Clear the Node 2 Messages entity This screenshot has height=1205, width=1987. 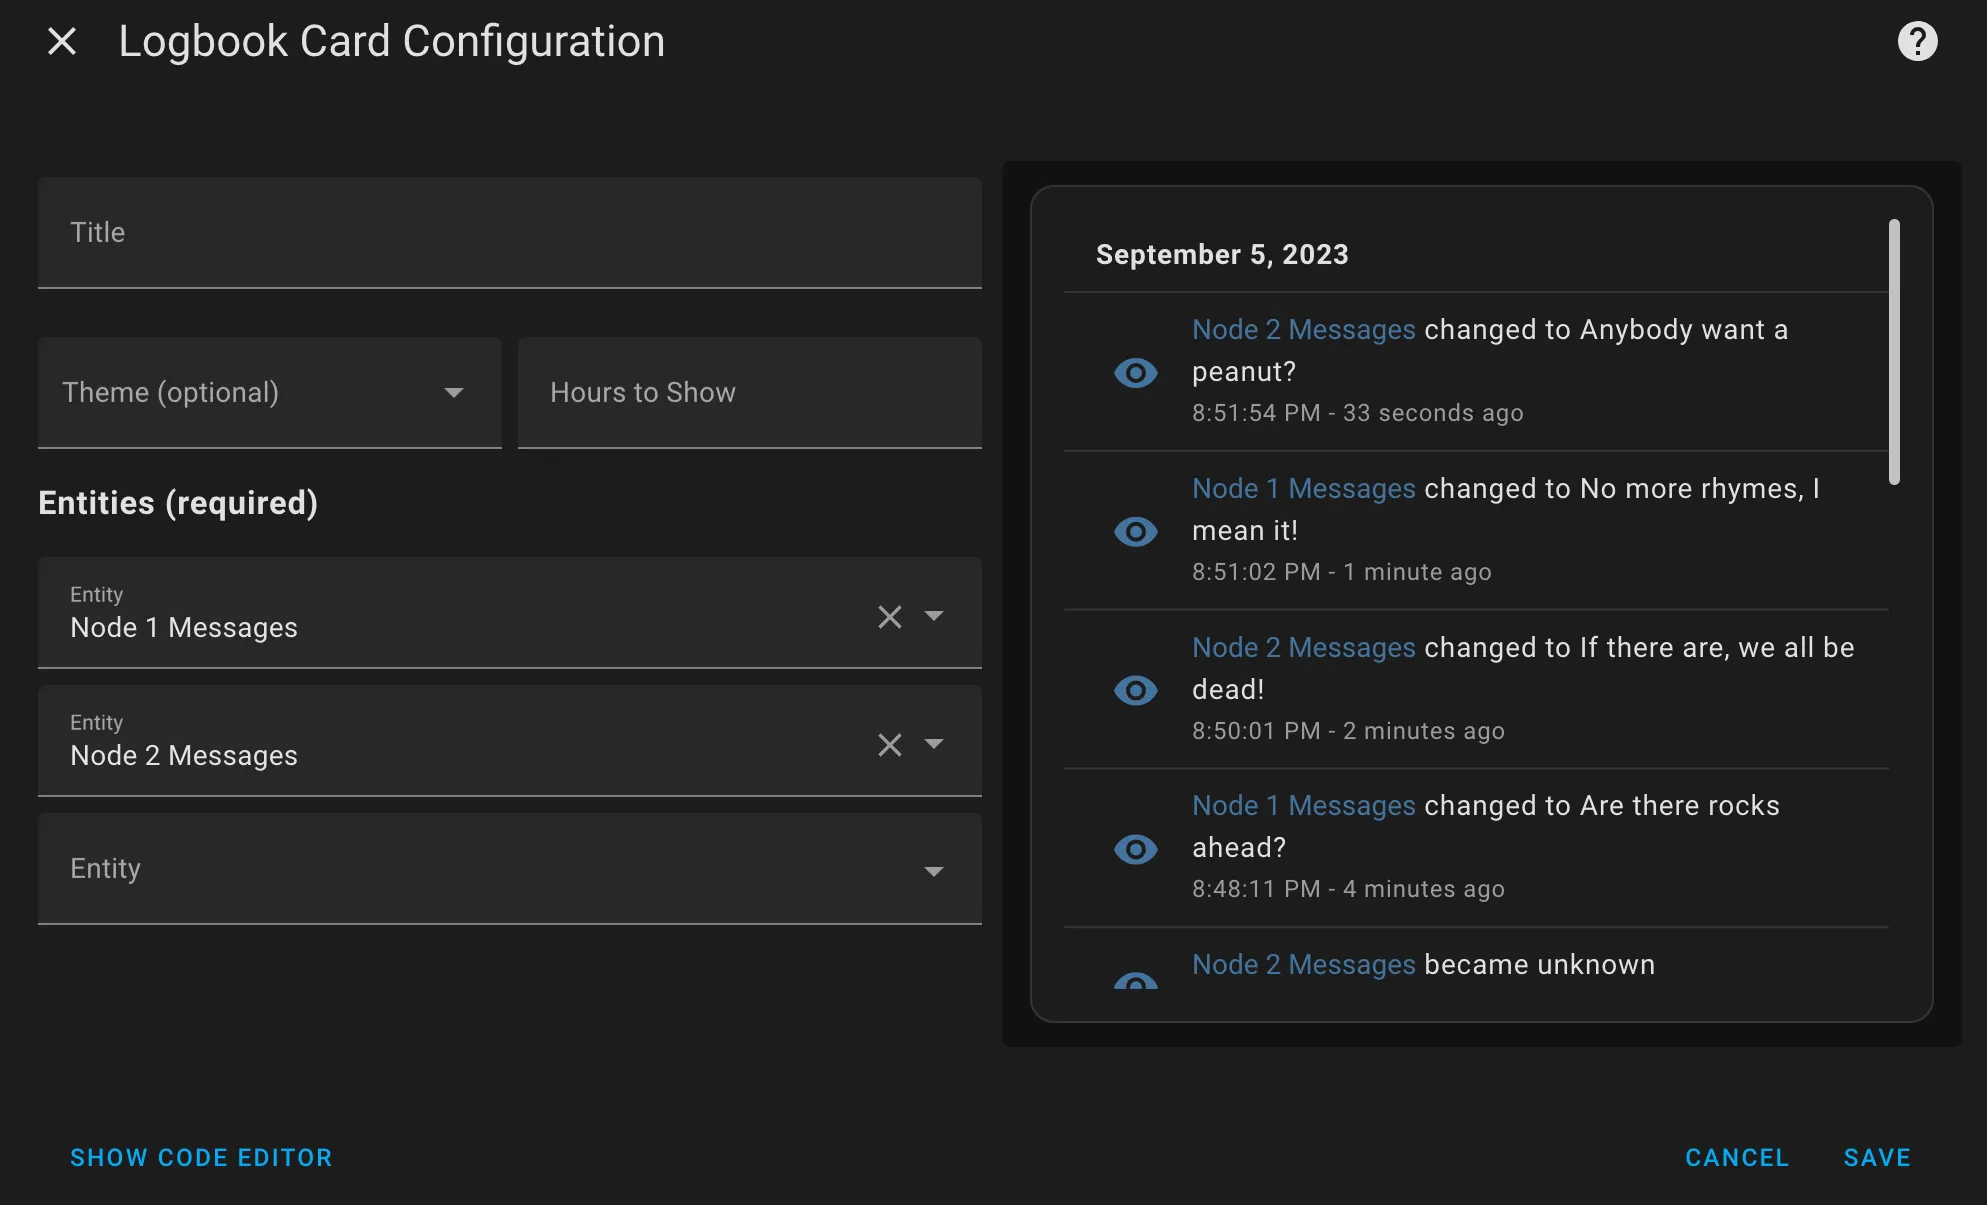pos(889,745)
